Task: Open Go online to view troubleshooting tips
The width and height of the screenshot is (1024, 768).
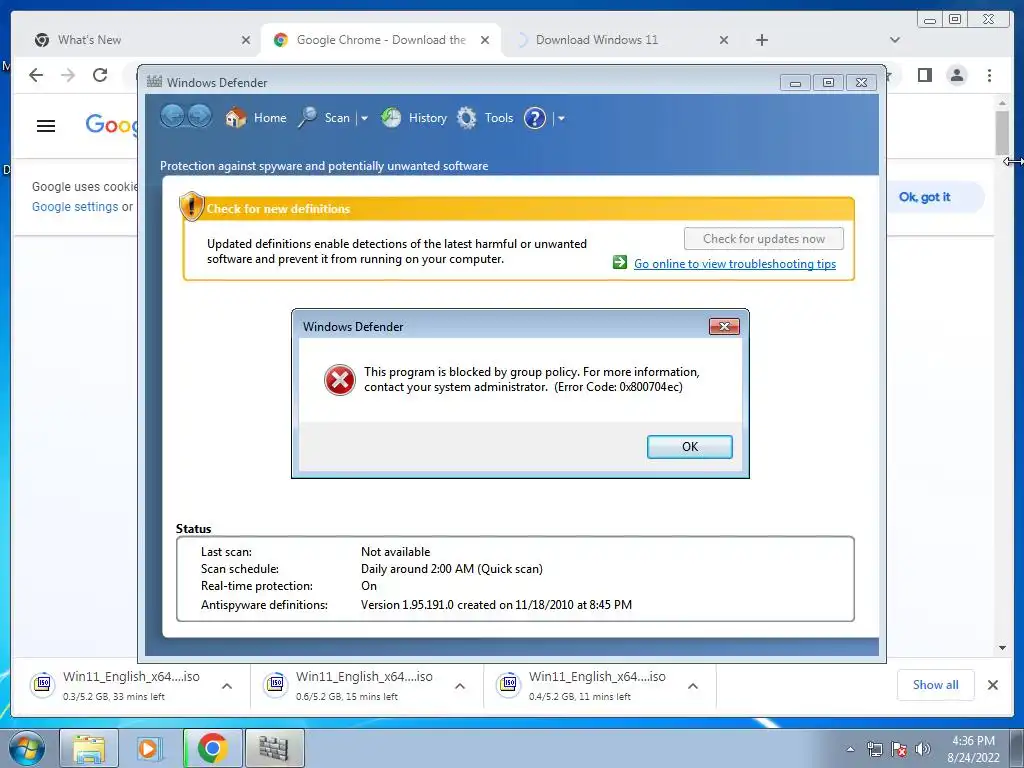Action: tap(735, 264)
